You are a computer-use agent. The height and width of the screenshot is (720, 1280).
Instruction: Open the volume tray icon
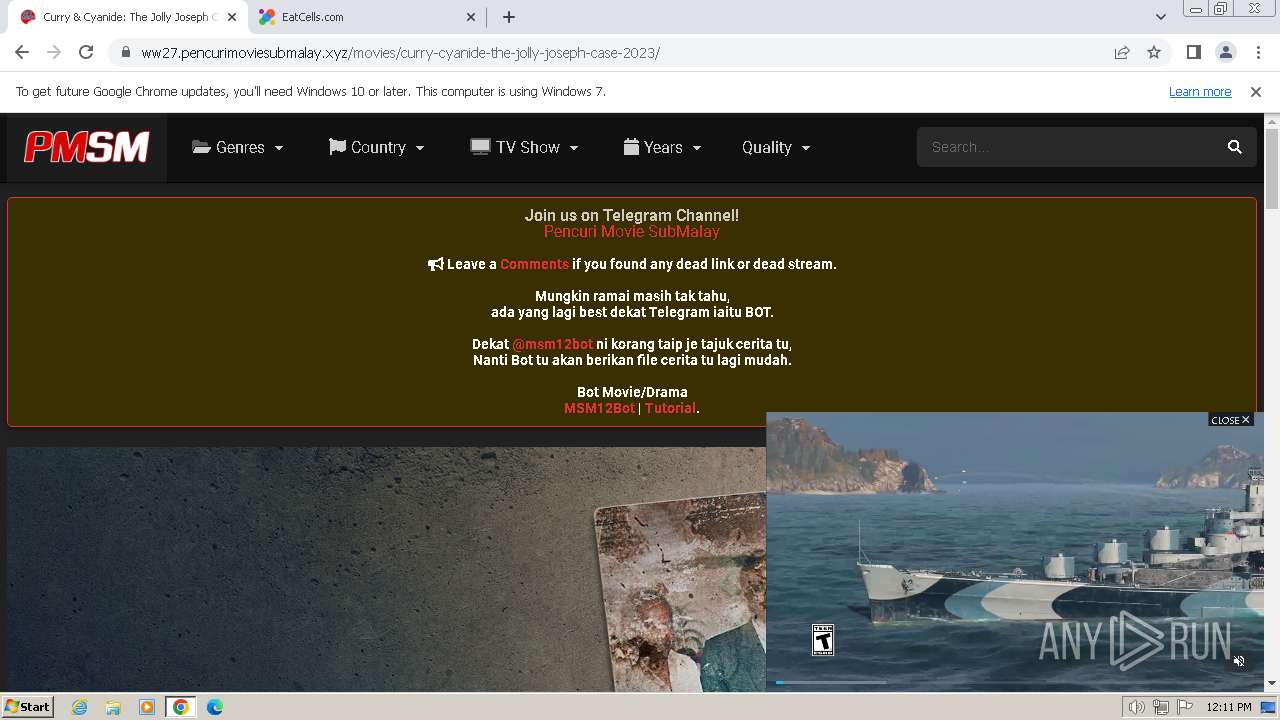coord(1137,707)
